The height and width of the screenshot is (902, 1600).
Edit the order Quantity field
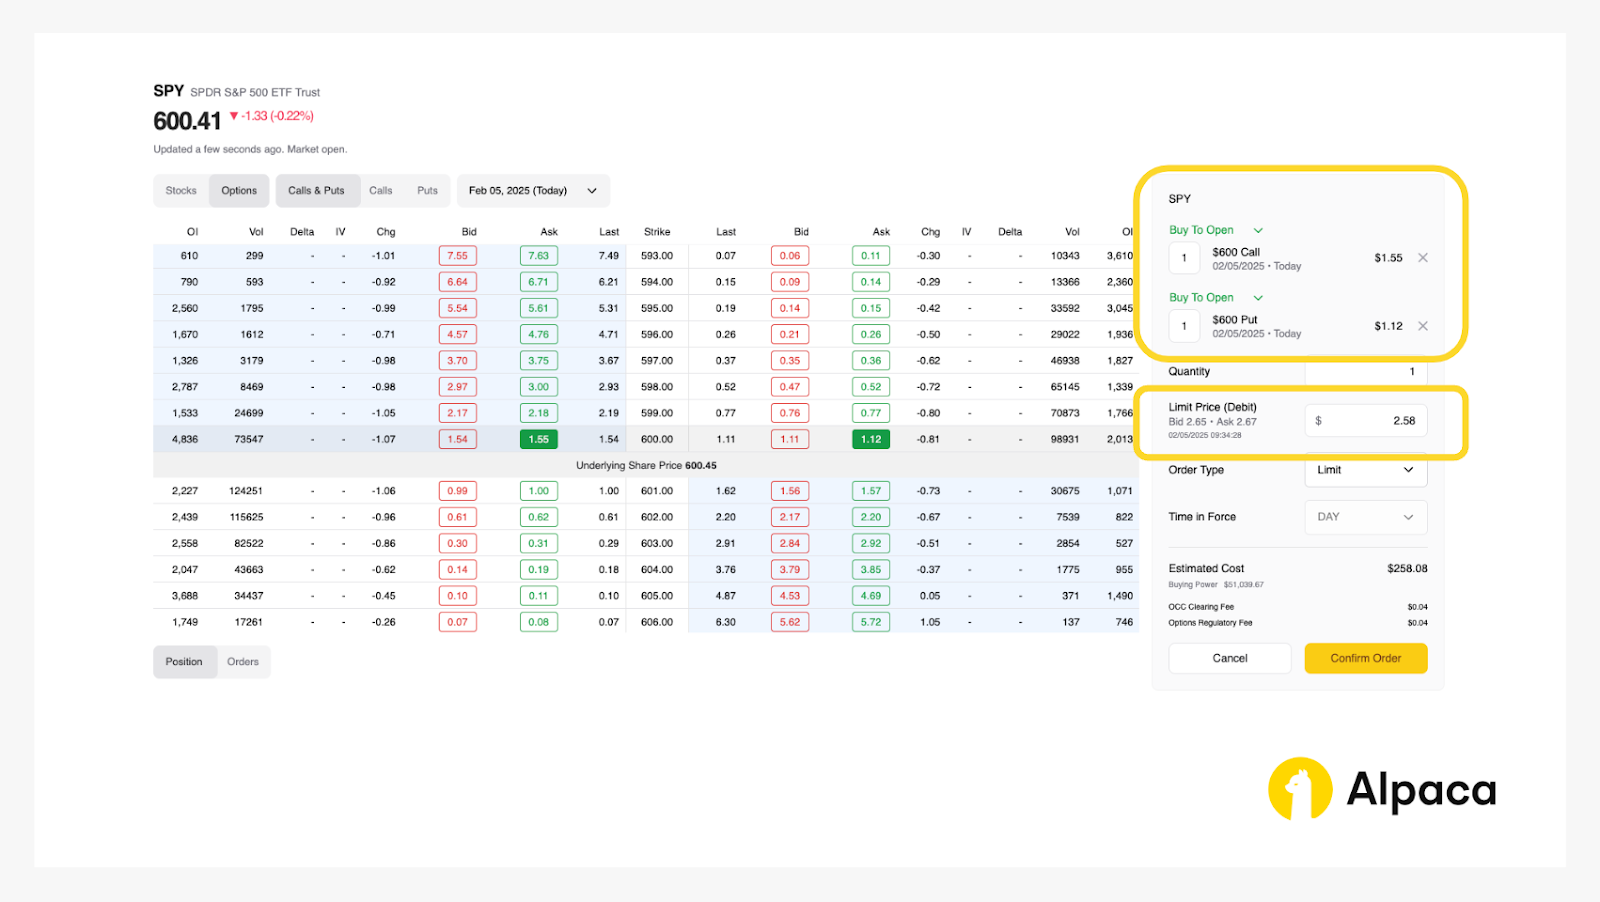point(1366,372)
